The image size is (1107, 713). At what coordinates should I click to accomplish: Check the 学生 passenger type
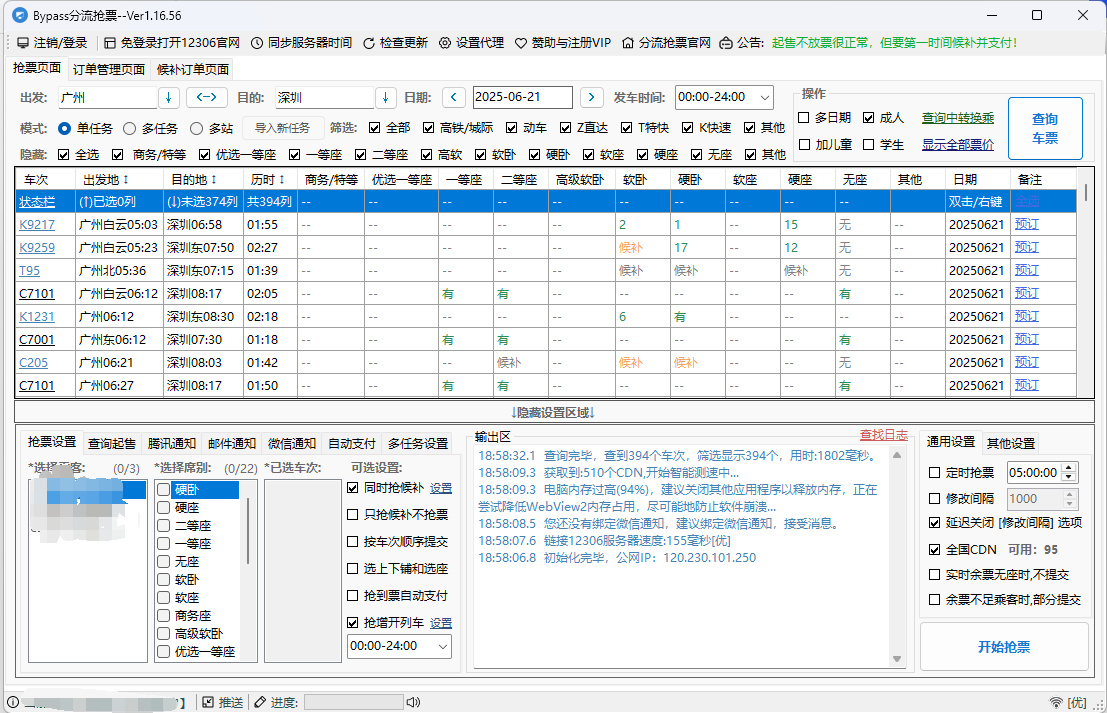pyautogui.click(x=868, y=144)
